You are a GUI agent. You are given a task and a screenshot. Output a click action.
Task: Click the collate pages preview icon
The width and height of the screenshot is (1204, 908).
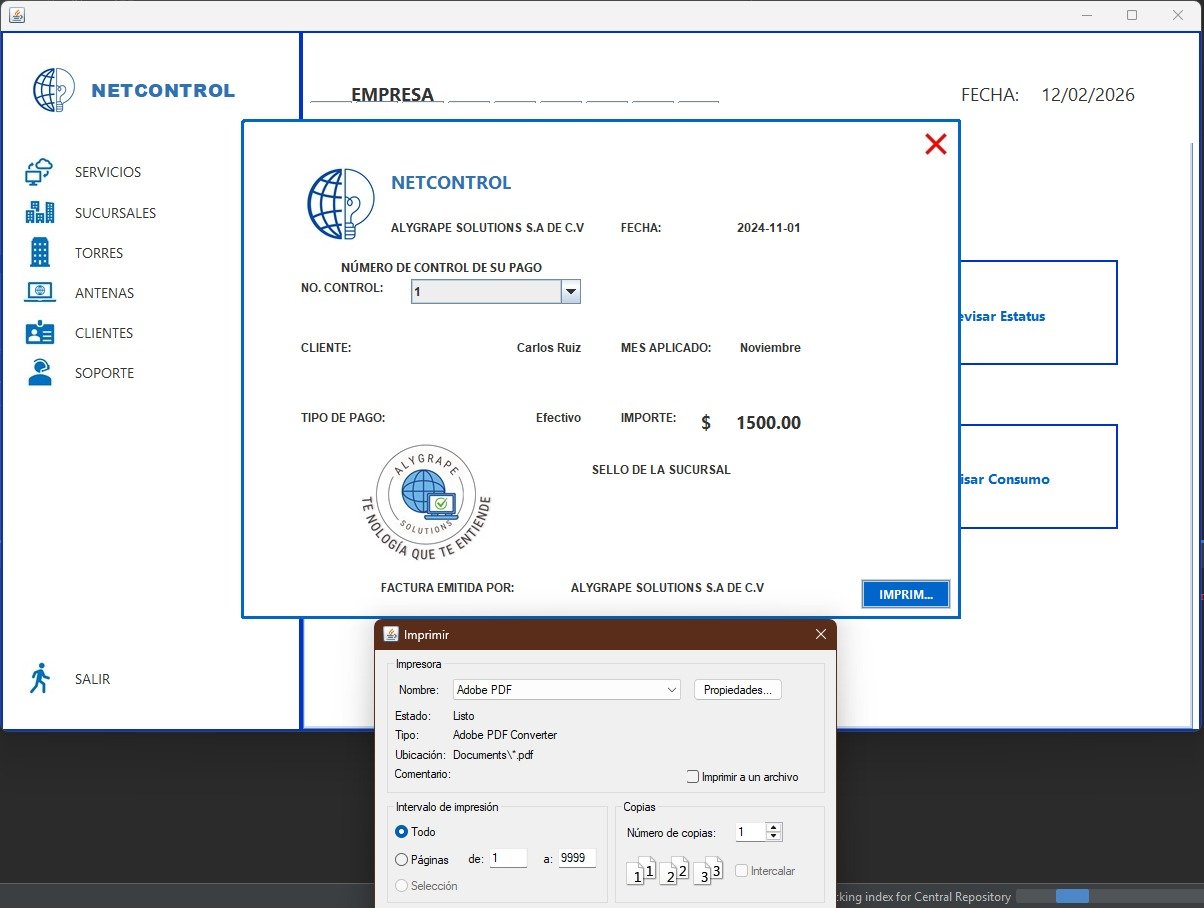click(674, 871)
